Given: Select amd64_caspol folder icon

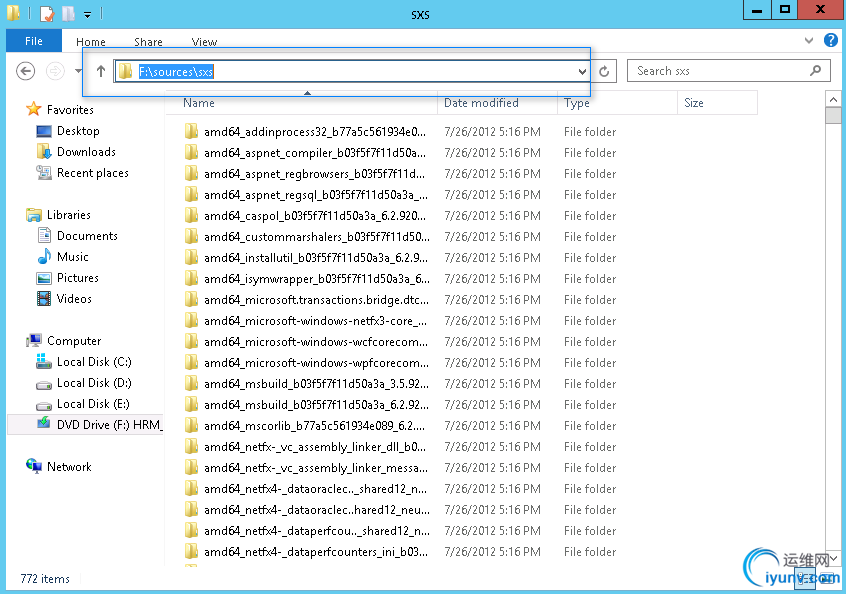Looking at the screenshot, I should [191, 215].
